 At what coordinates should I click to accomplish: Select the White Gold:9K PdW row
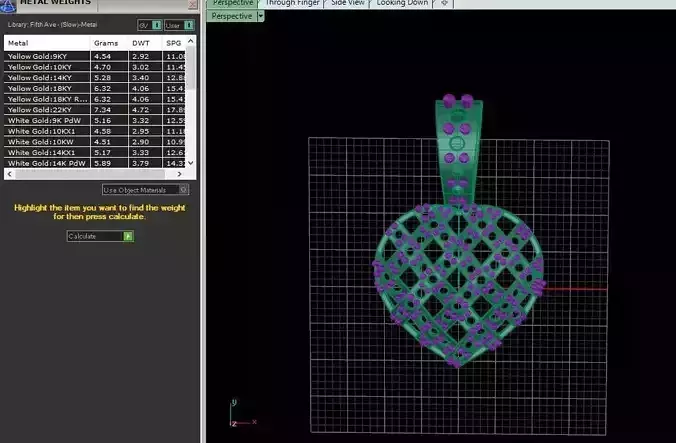(95, 120)
